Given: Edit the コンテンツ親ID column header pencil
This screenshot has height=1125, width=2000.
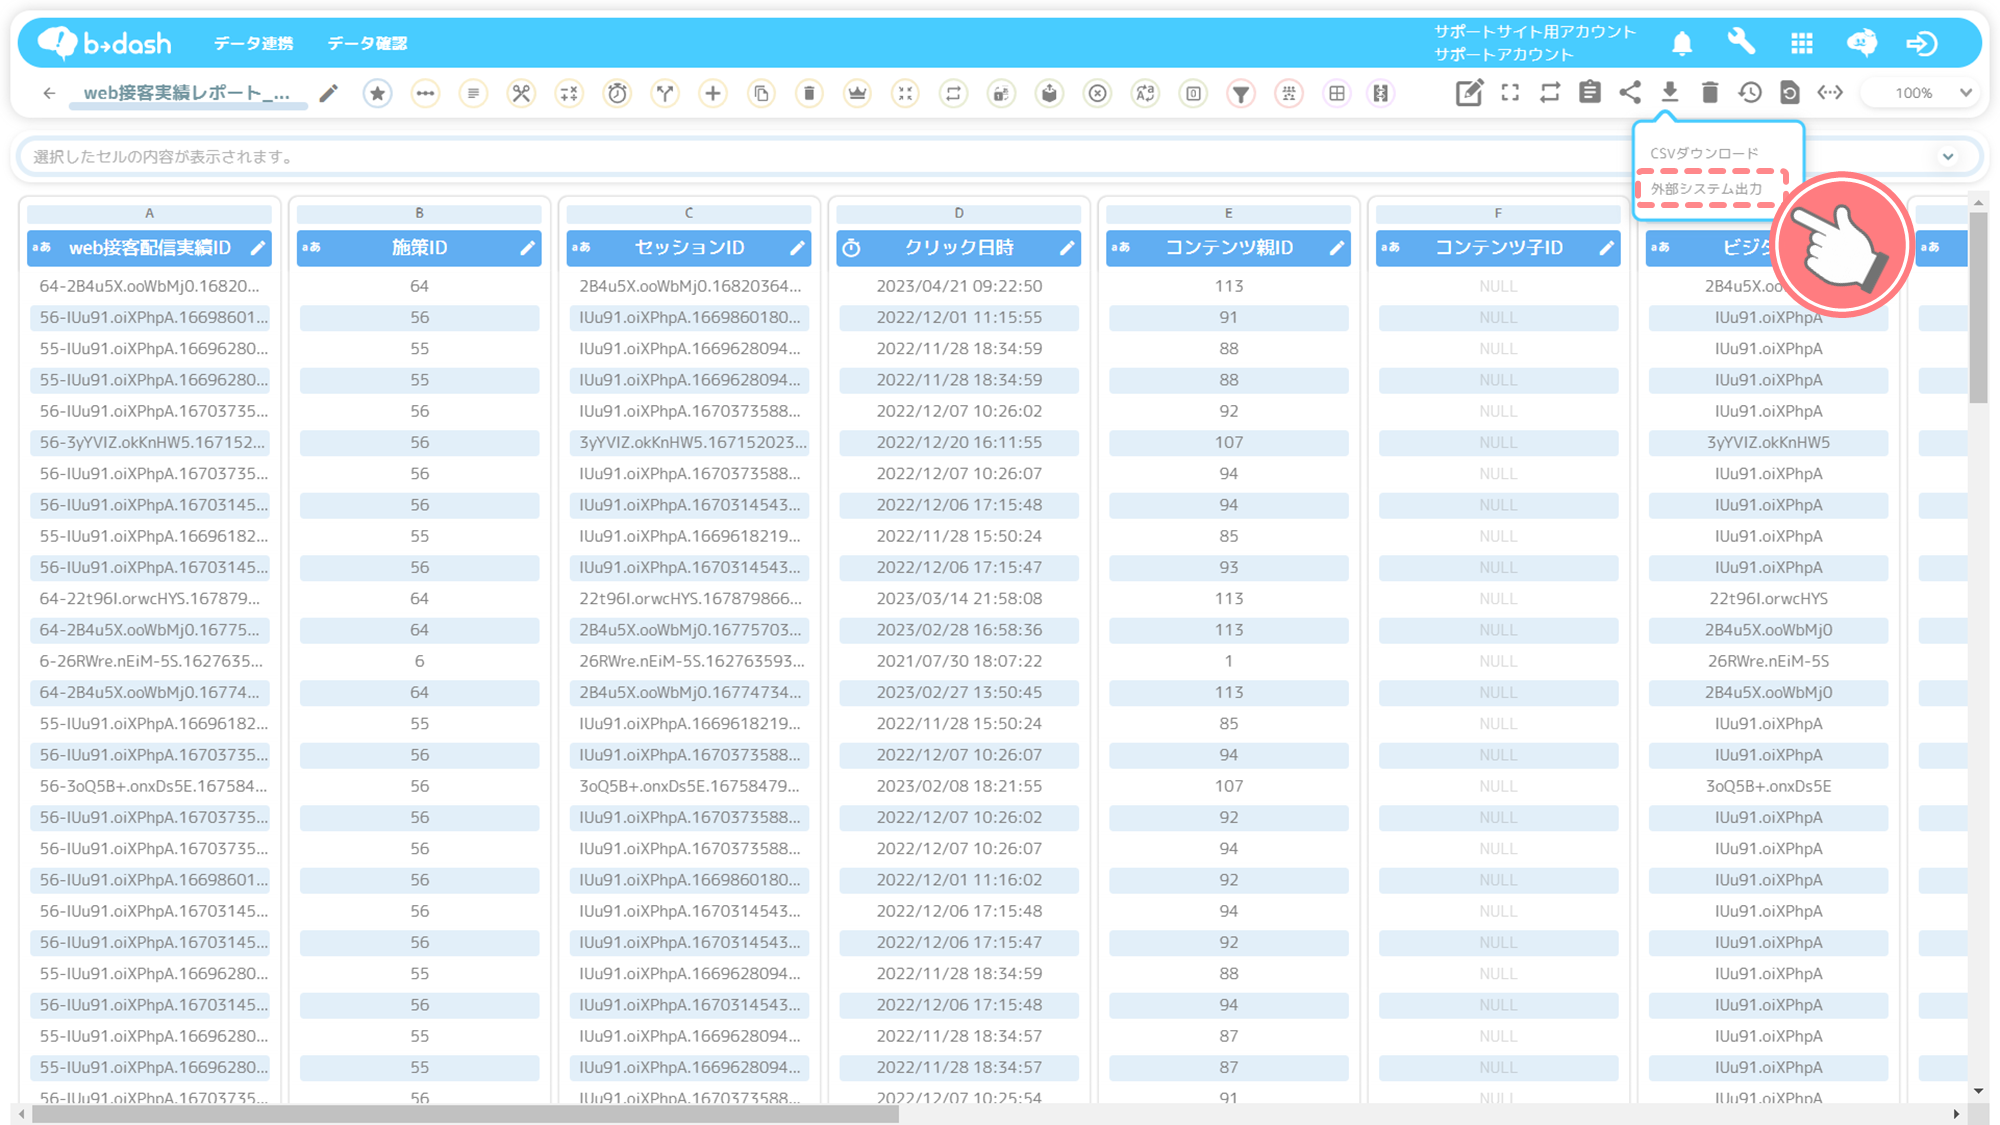Looking at the screenshot, I should coord(1337,247).
